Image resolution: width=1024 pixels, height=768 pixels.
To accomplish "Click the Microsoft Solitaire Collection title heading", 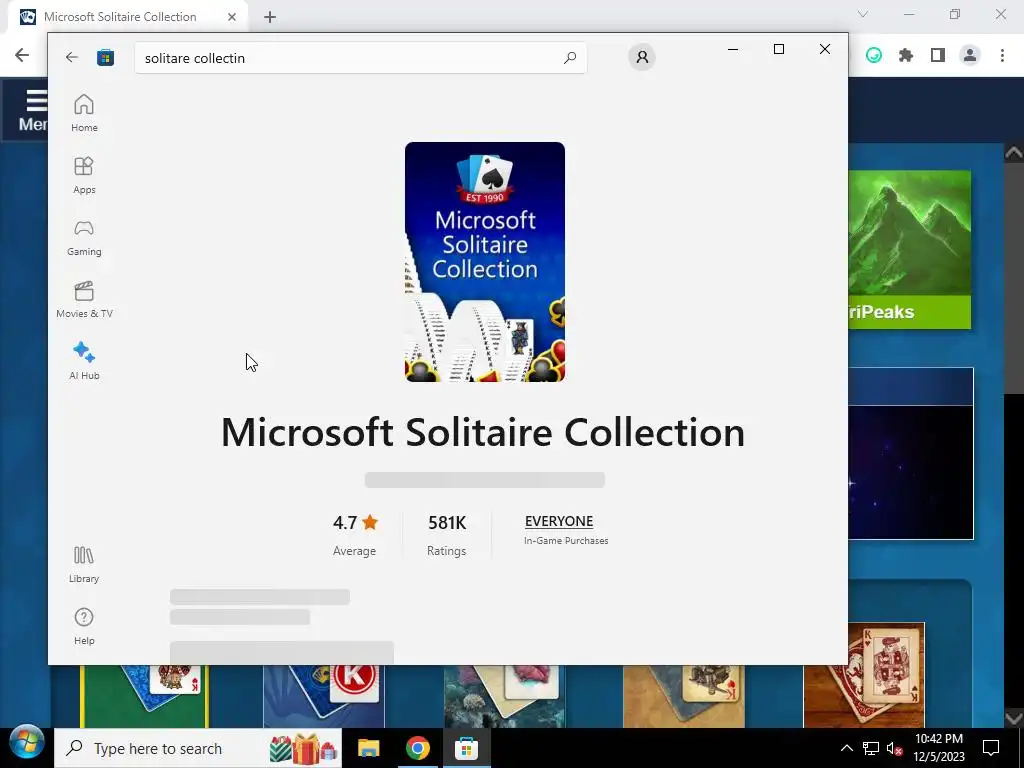I will point(483,432).
